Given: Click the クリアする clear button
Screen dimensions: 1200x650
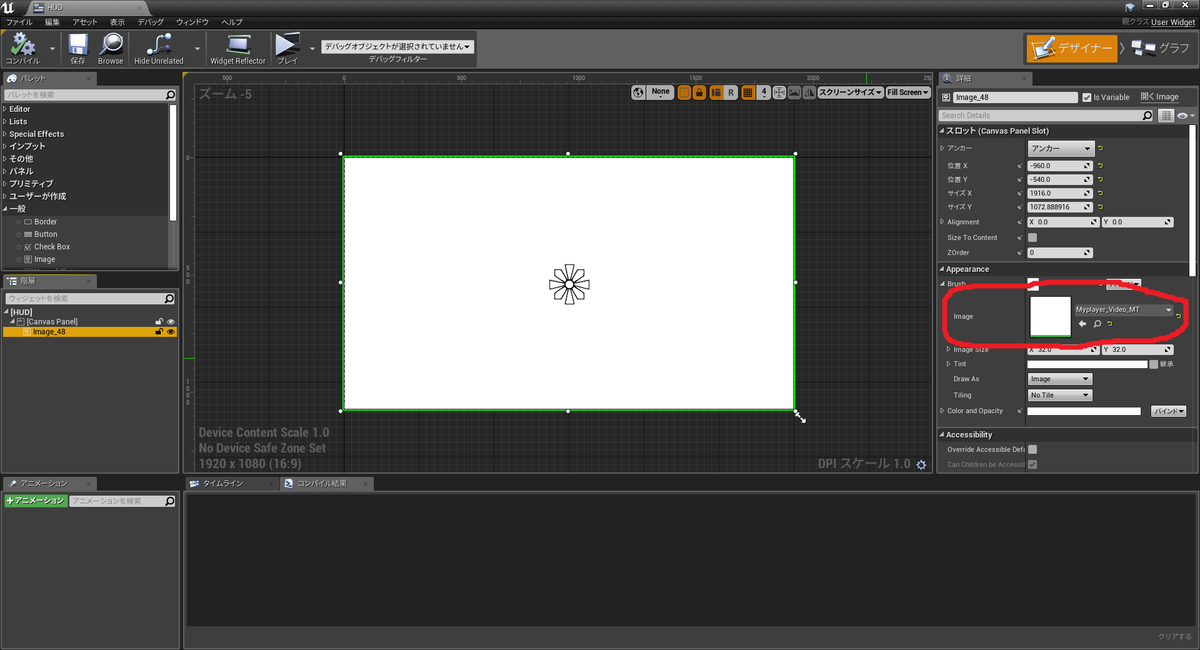Looking at the screenshot, I should 1175,636.
